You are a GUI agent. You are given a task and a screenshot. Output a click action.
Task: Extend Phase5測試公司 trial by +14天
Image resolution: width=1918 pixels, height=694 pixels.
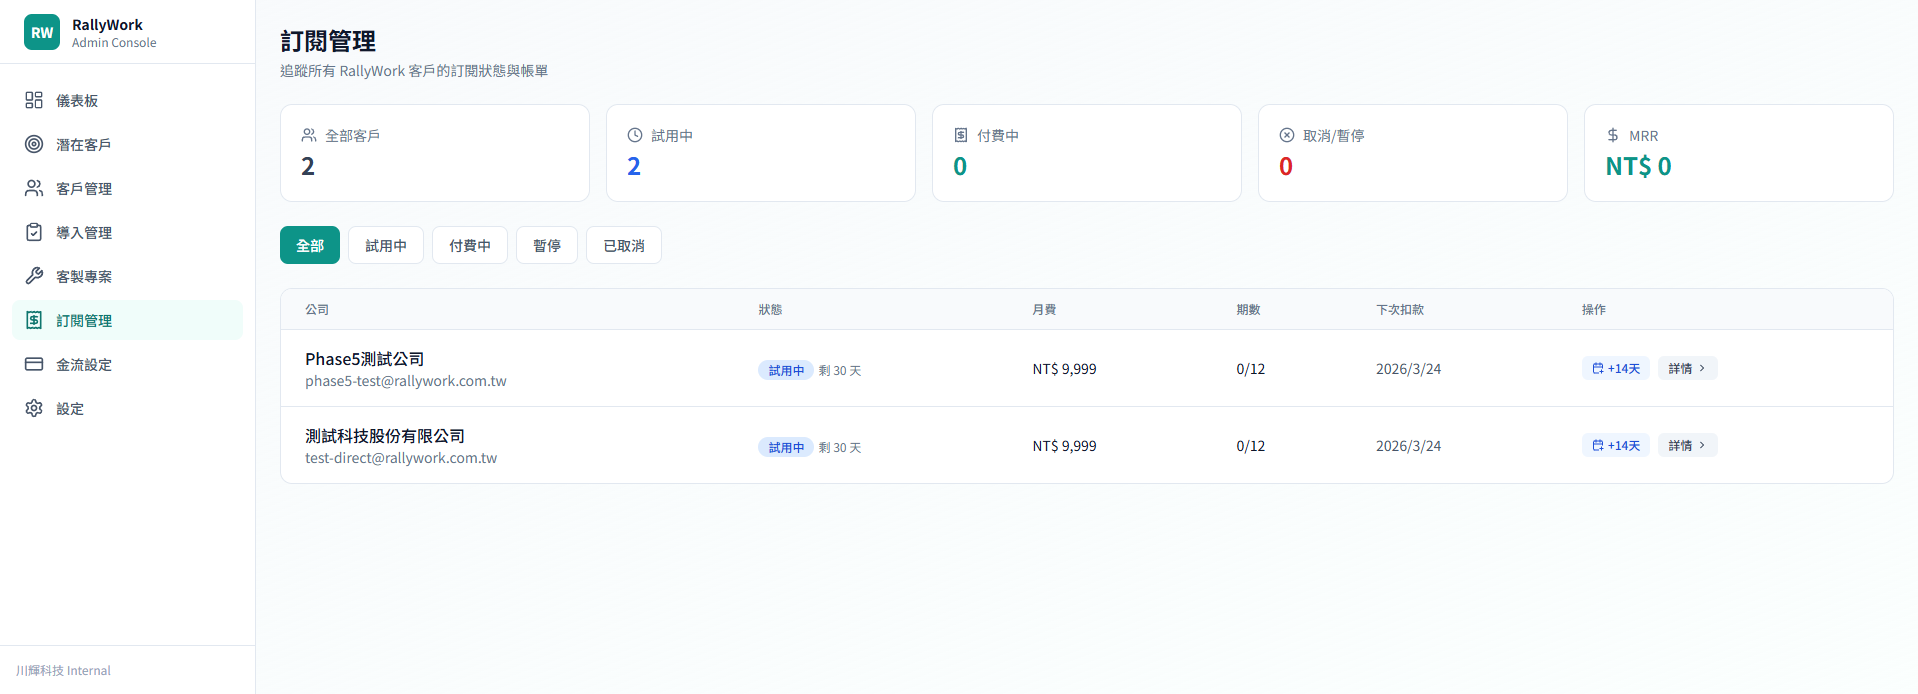click(x=1616, y=368)
